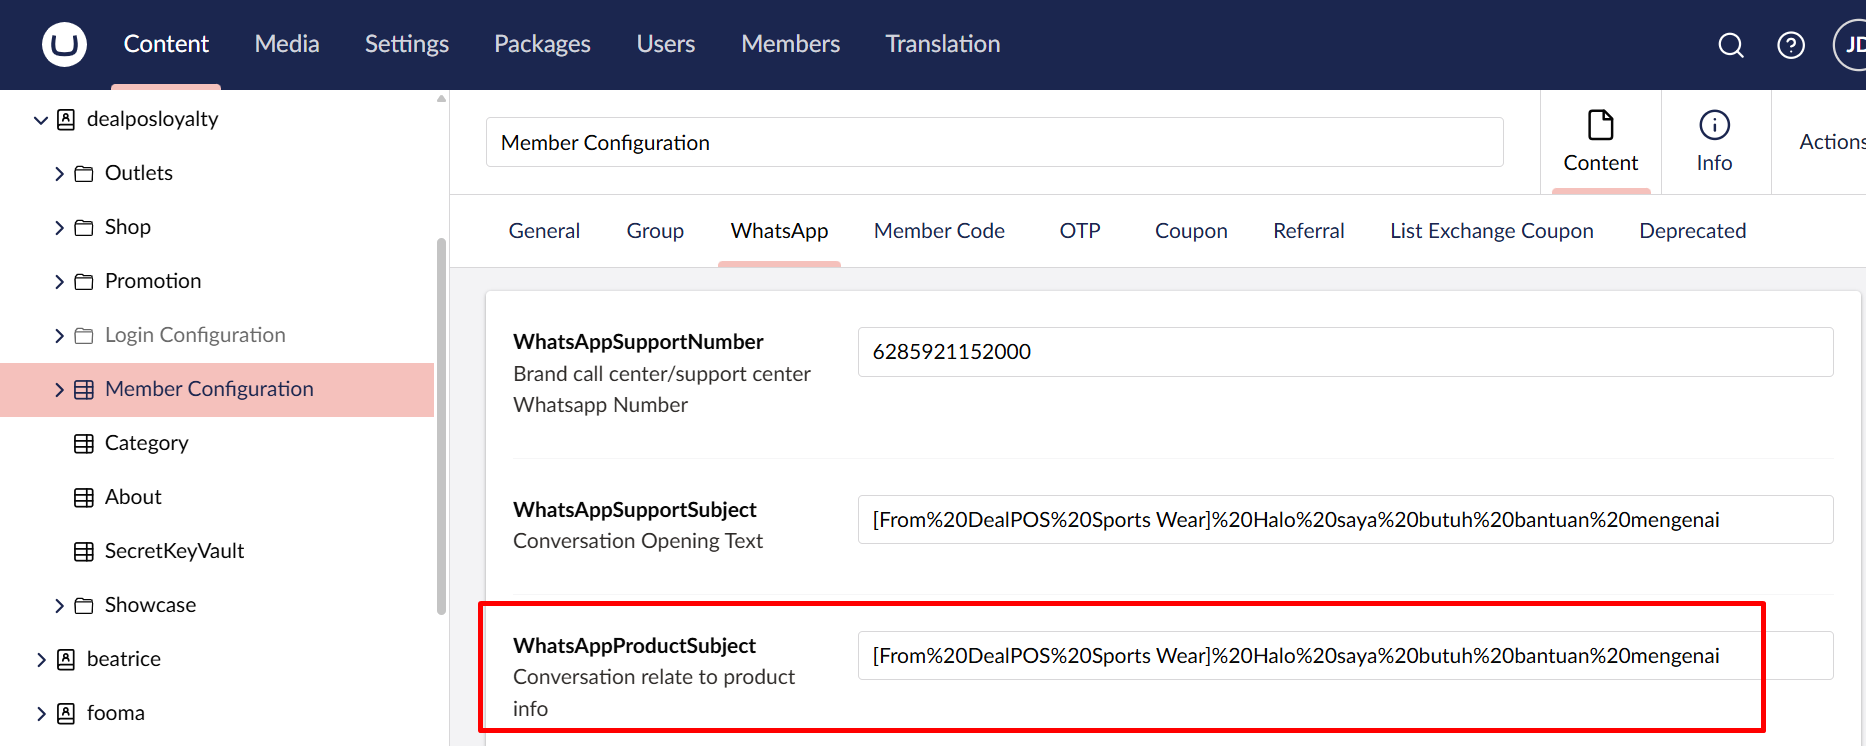This screenshot has width=1866, height=746.
Task: Open the Actions menu button
Action: coord(1831,142)
